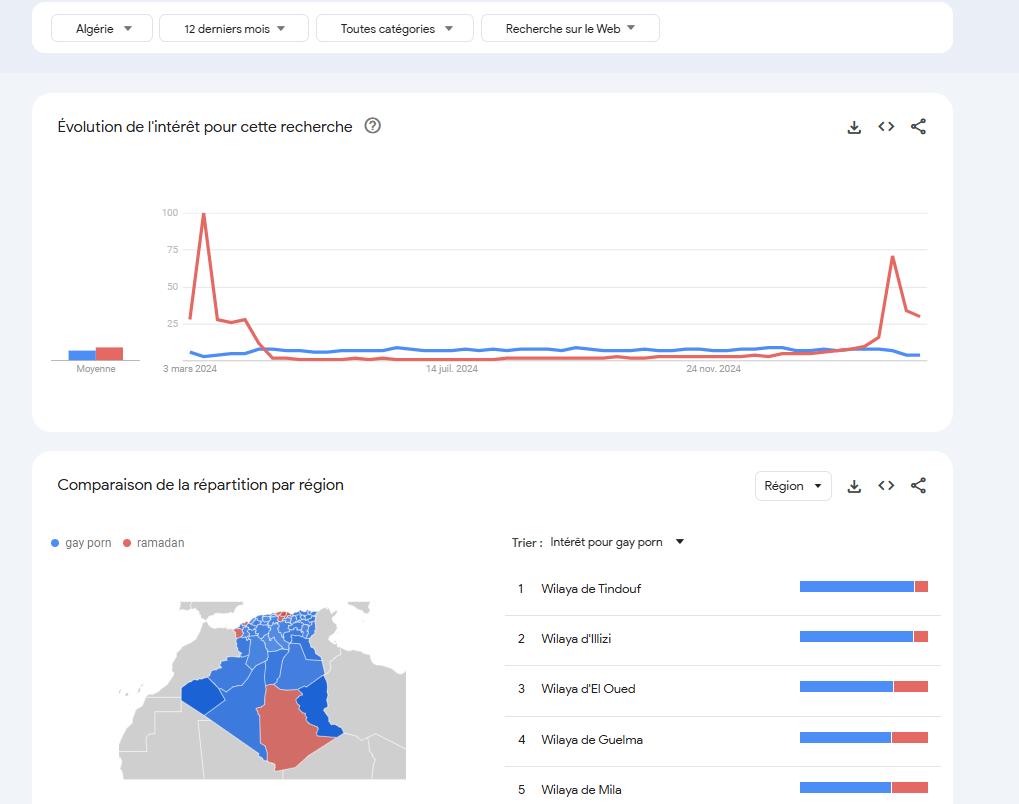Share the interest over time chart
Image resolution: width=1019 pixels, height=804 pixels.
coord(918,127)
